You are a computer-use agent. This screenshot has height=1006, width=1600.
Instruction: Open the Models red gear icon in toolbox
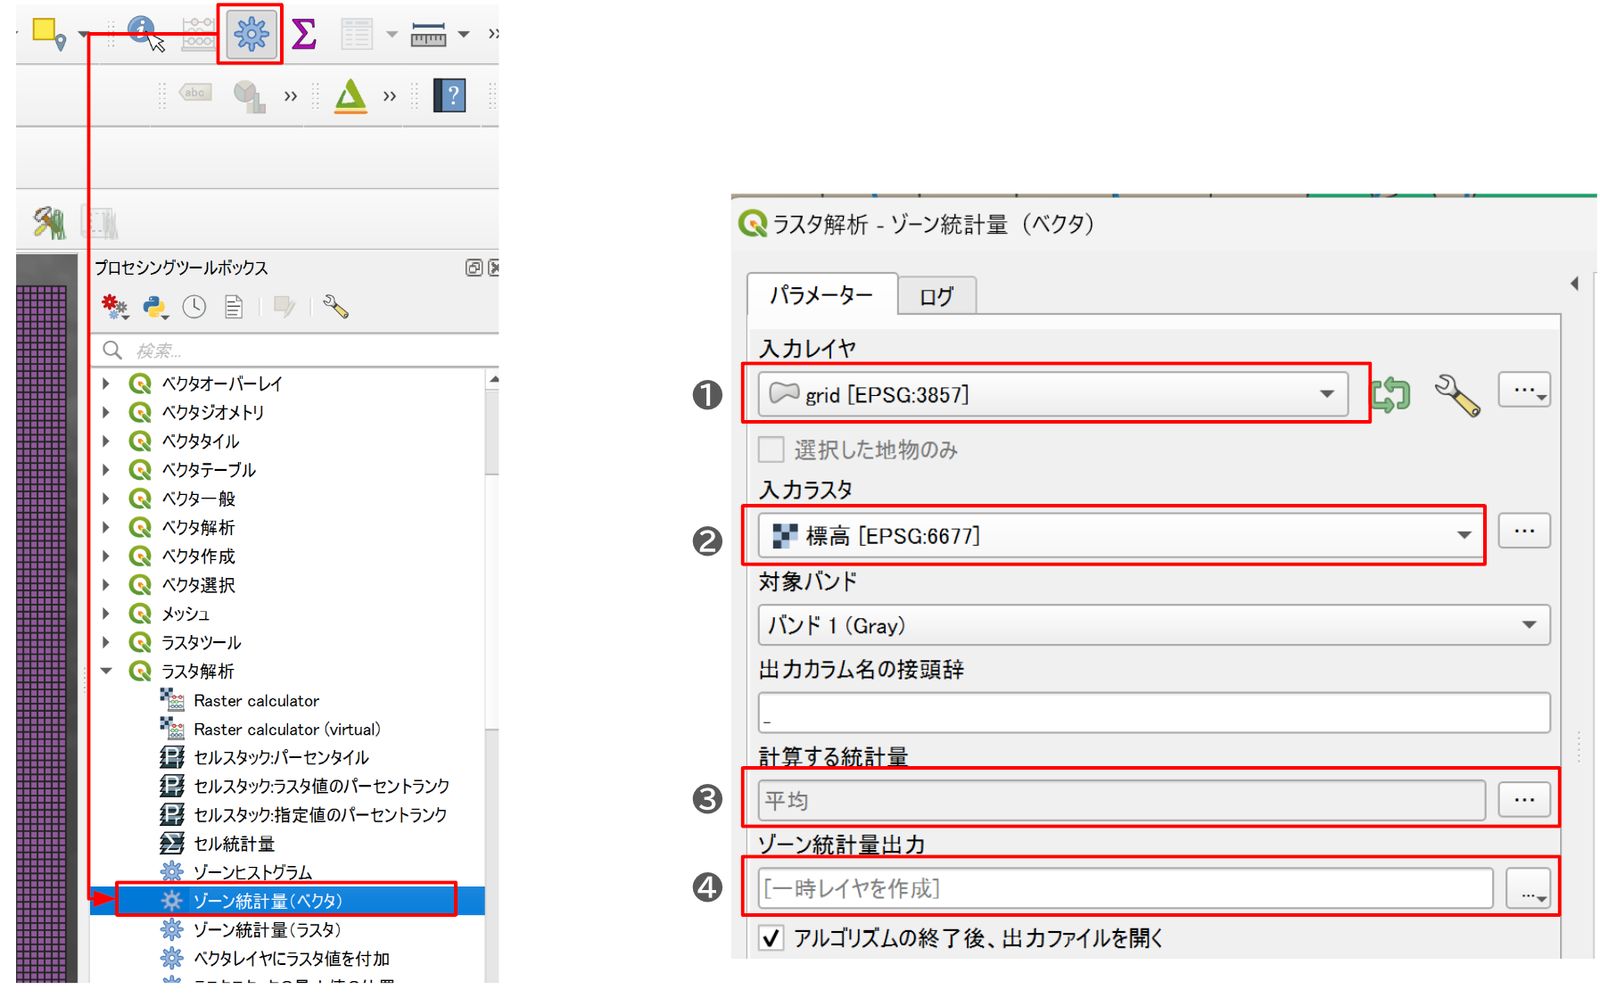pos(115,307)
